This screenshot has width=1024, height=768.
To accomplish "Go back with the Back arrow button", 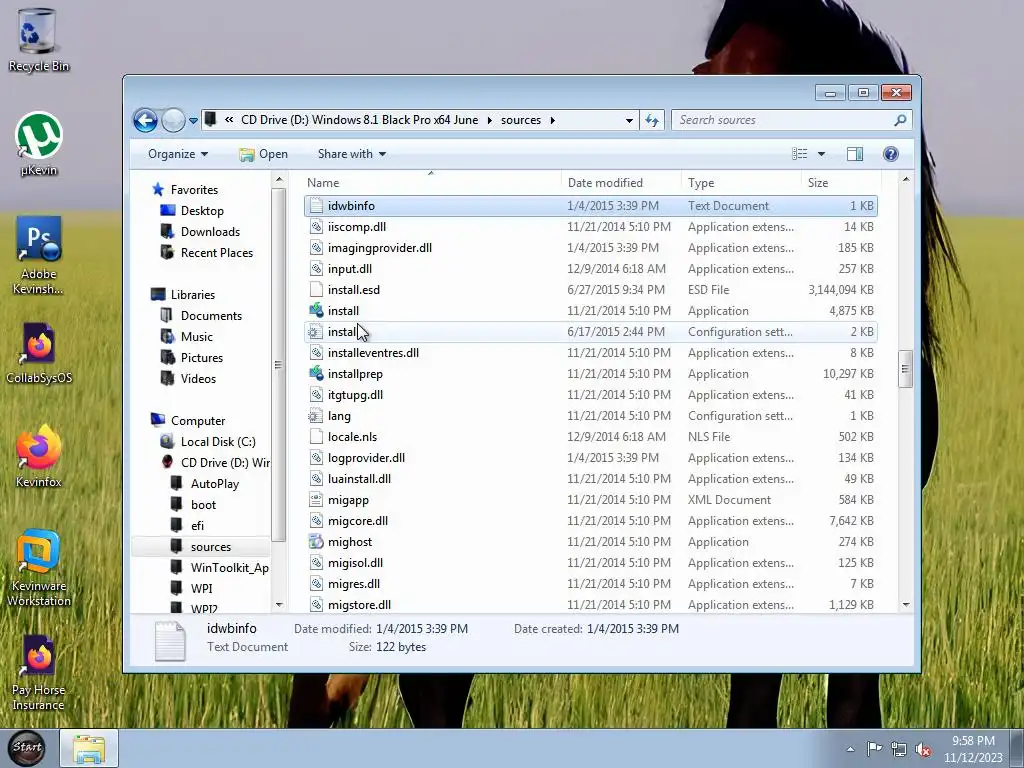I will [x=146, y=120].
